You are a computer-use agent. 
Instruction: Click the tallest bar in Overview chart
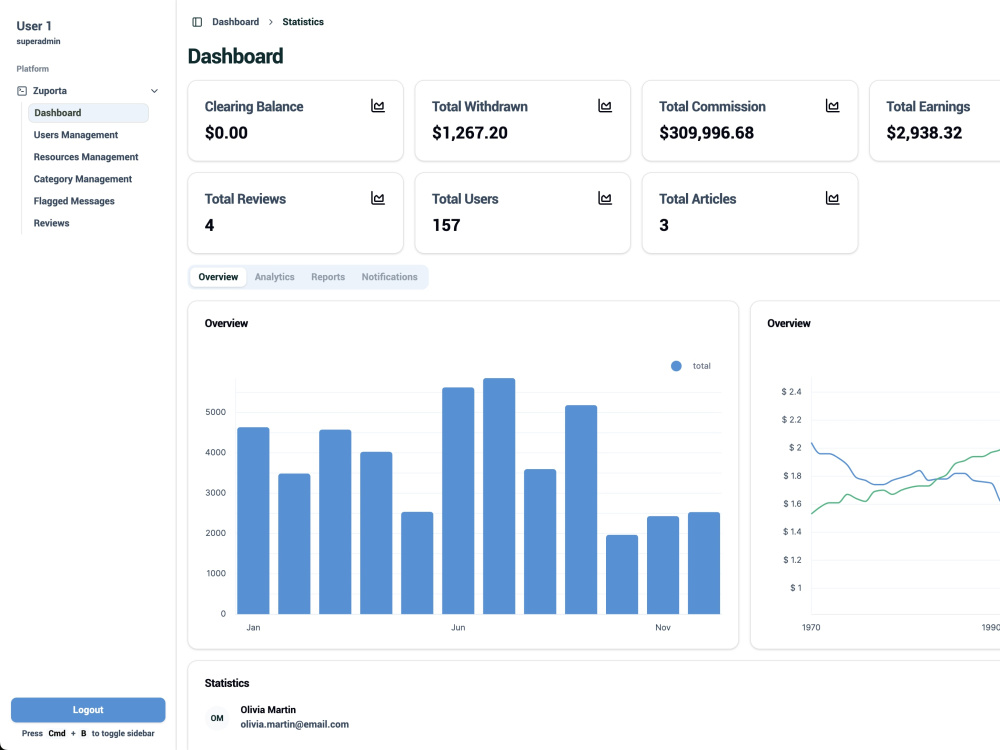pos(499,496)
